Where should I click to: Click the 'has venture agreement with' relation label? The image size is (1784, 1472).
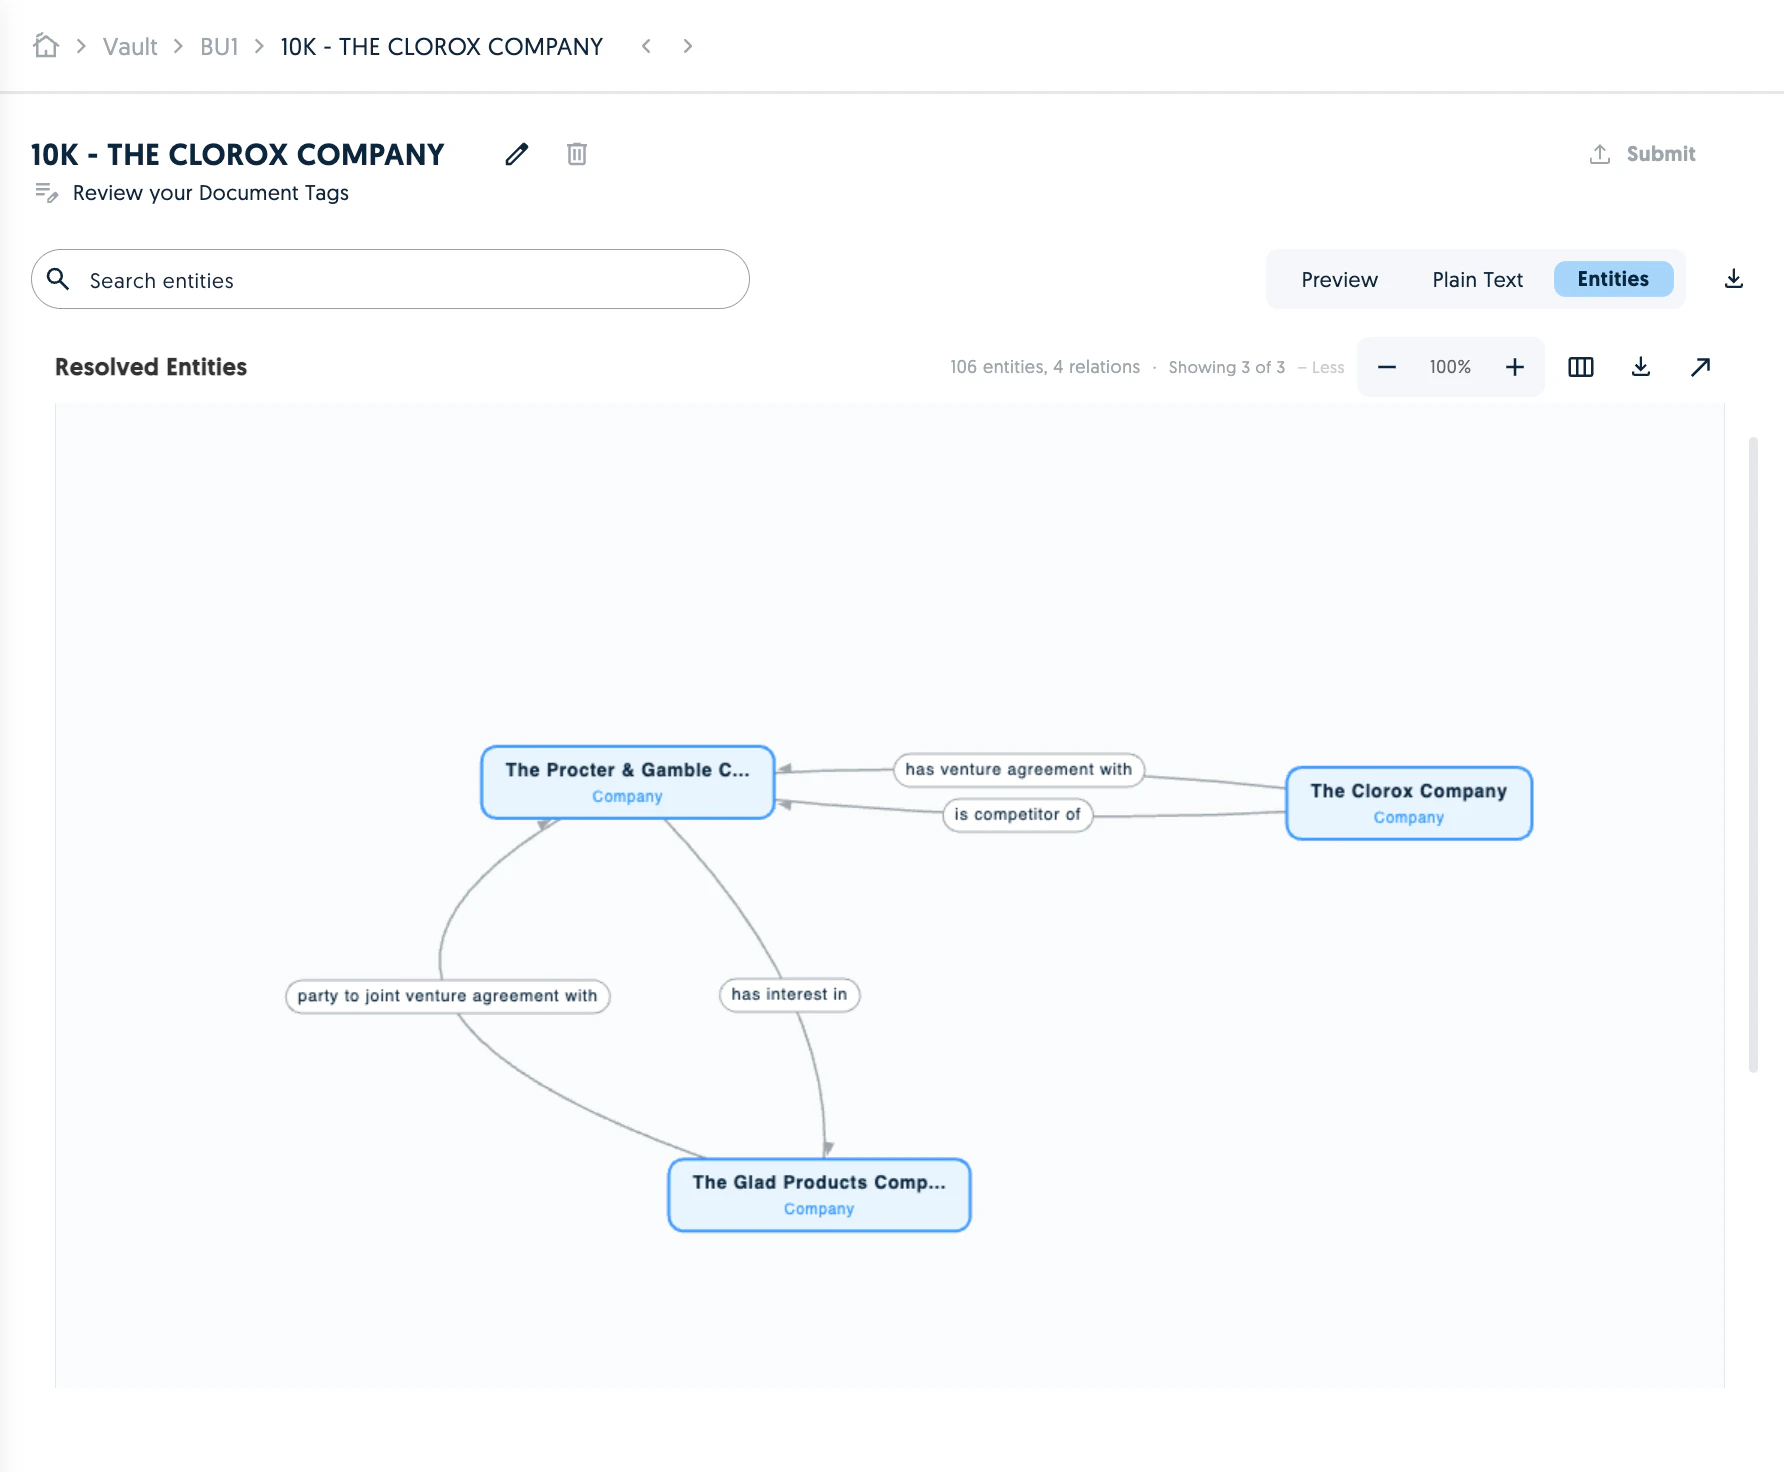[1018, 769]
